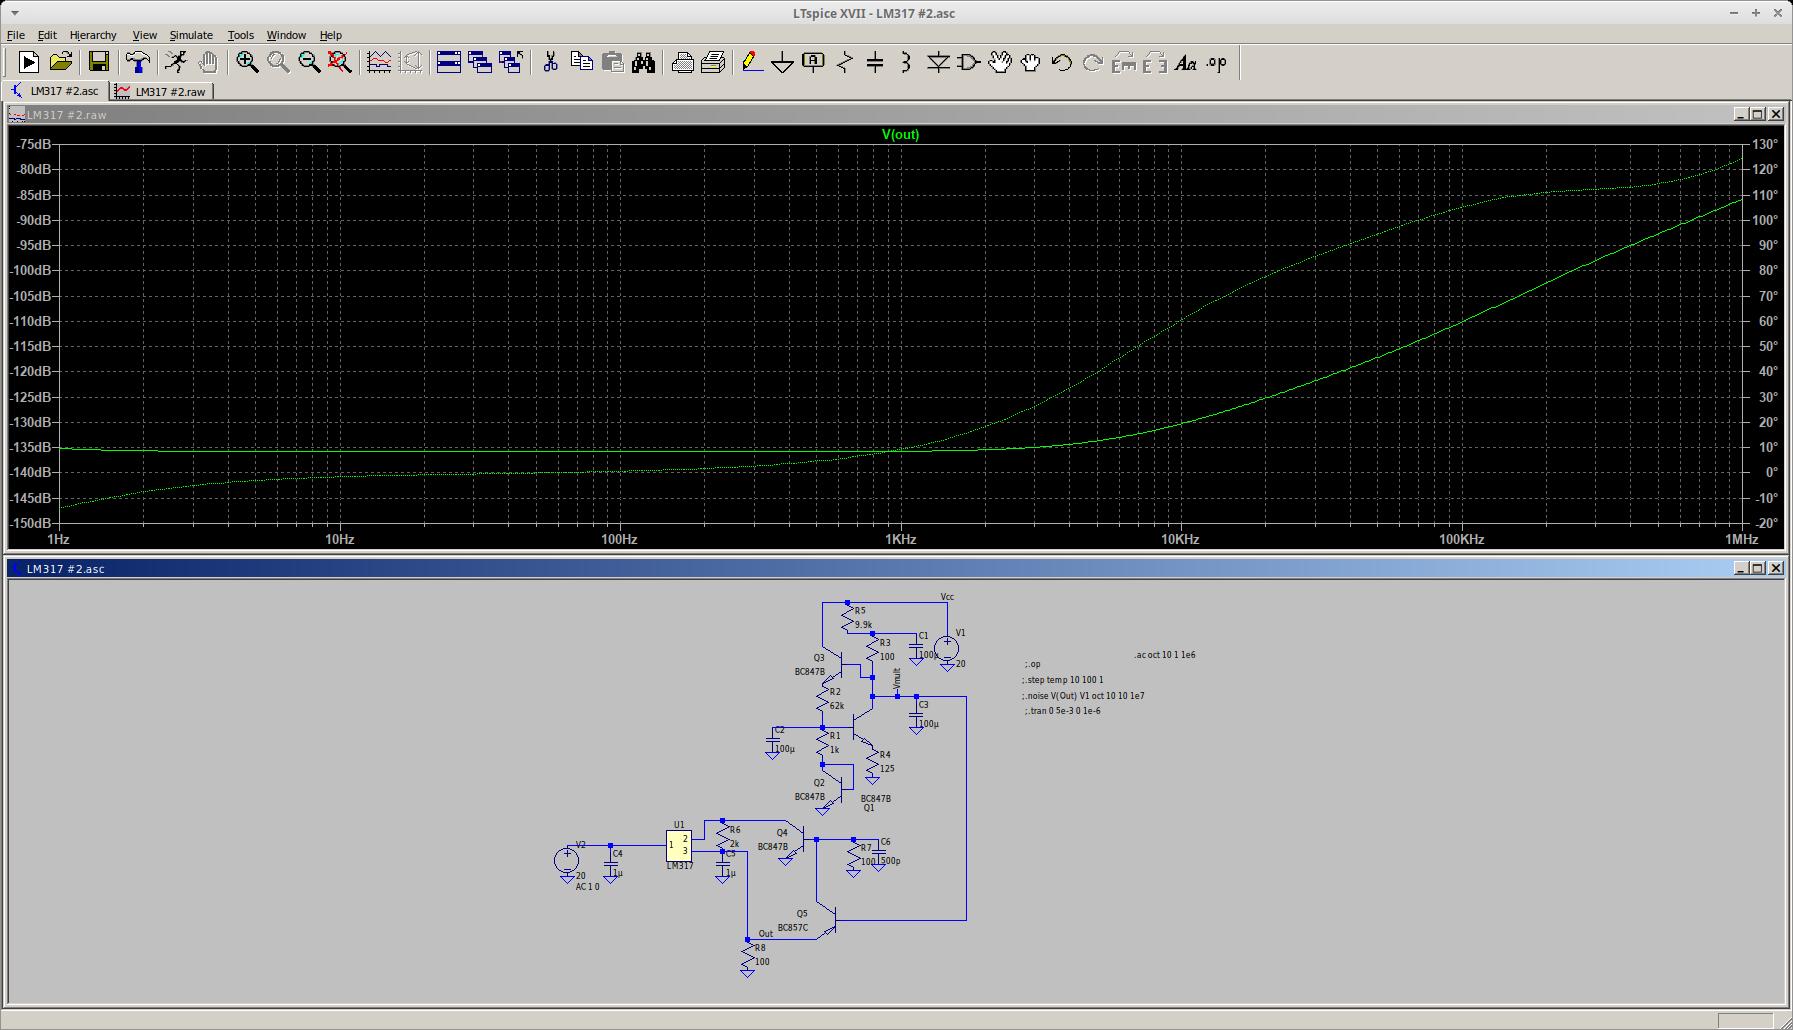Click the Undo arrow icon
Image resolution: width=1793 pixels, height=1030 pixels.
[1061, 62]
